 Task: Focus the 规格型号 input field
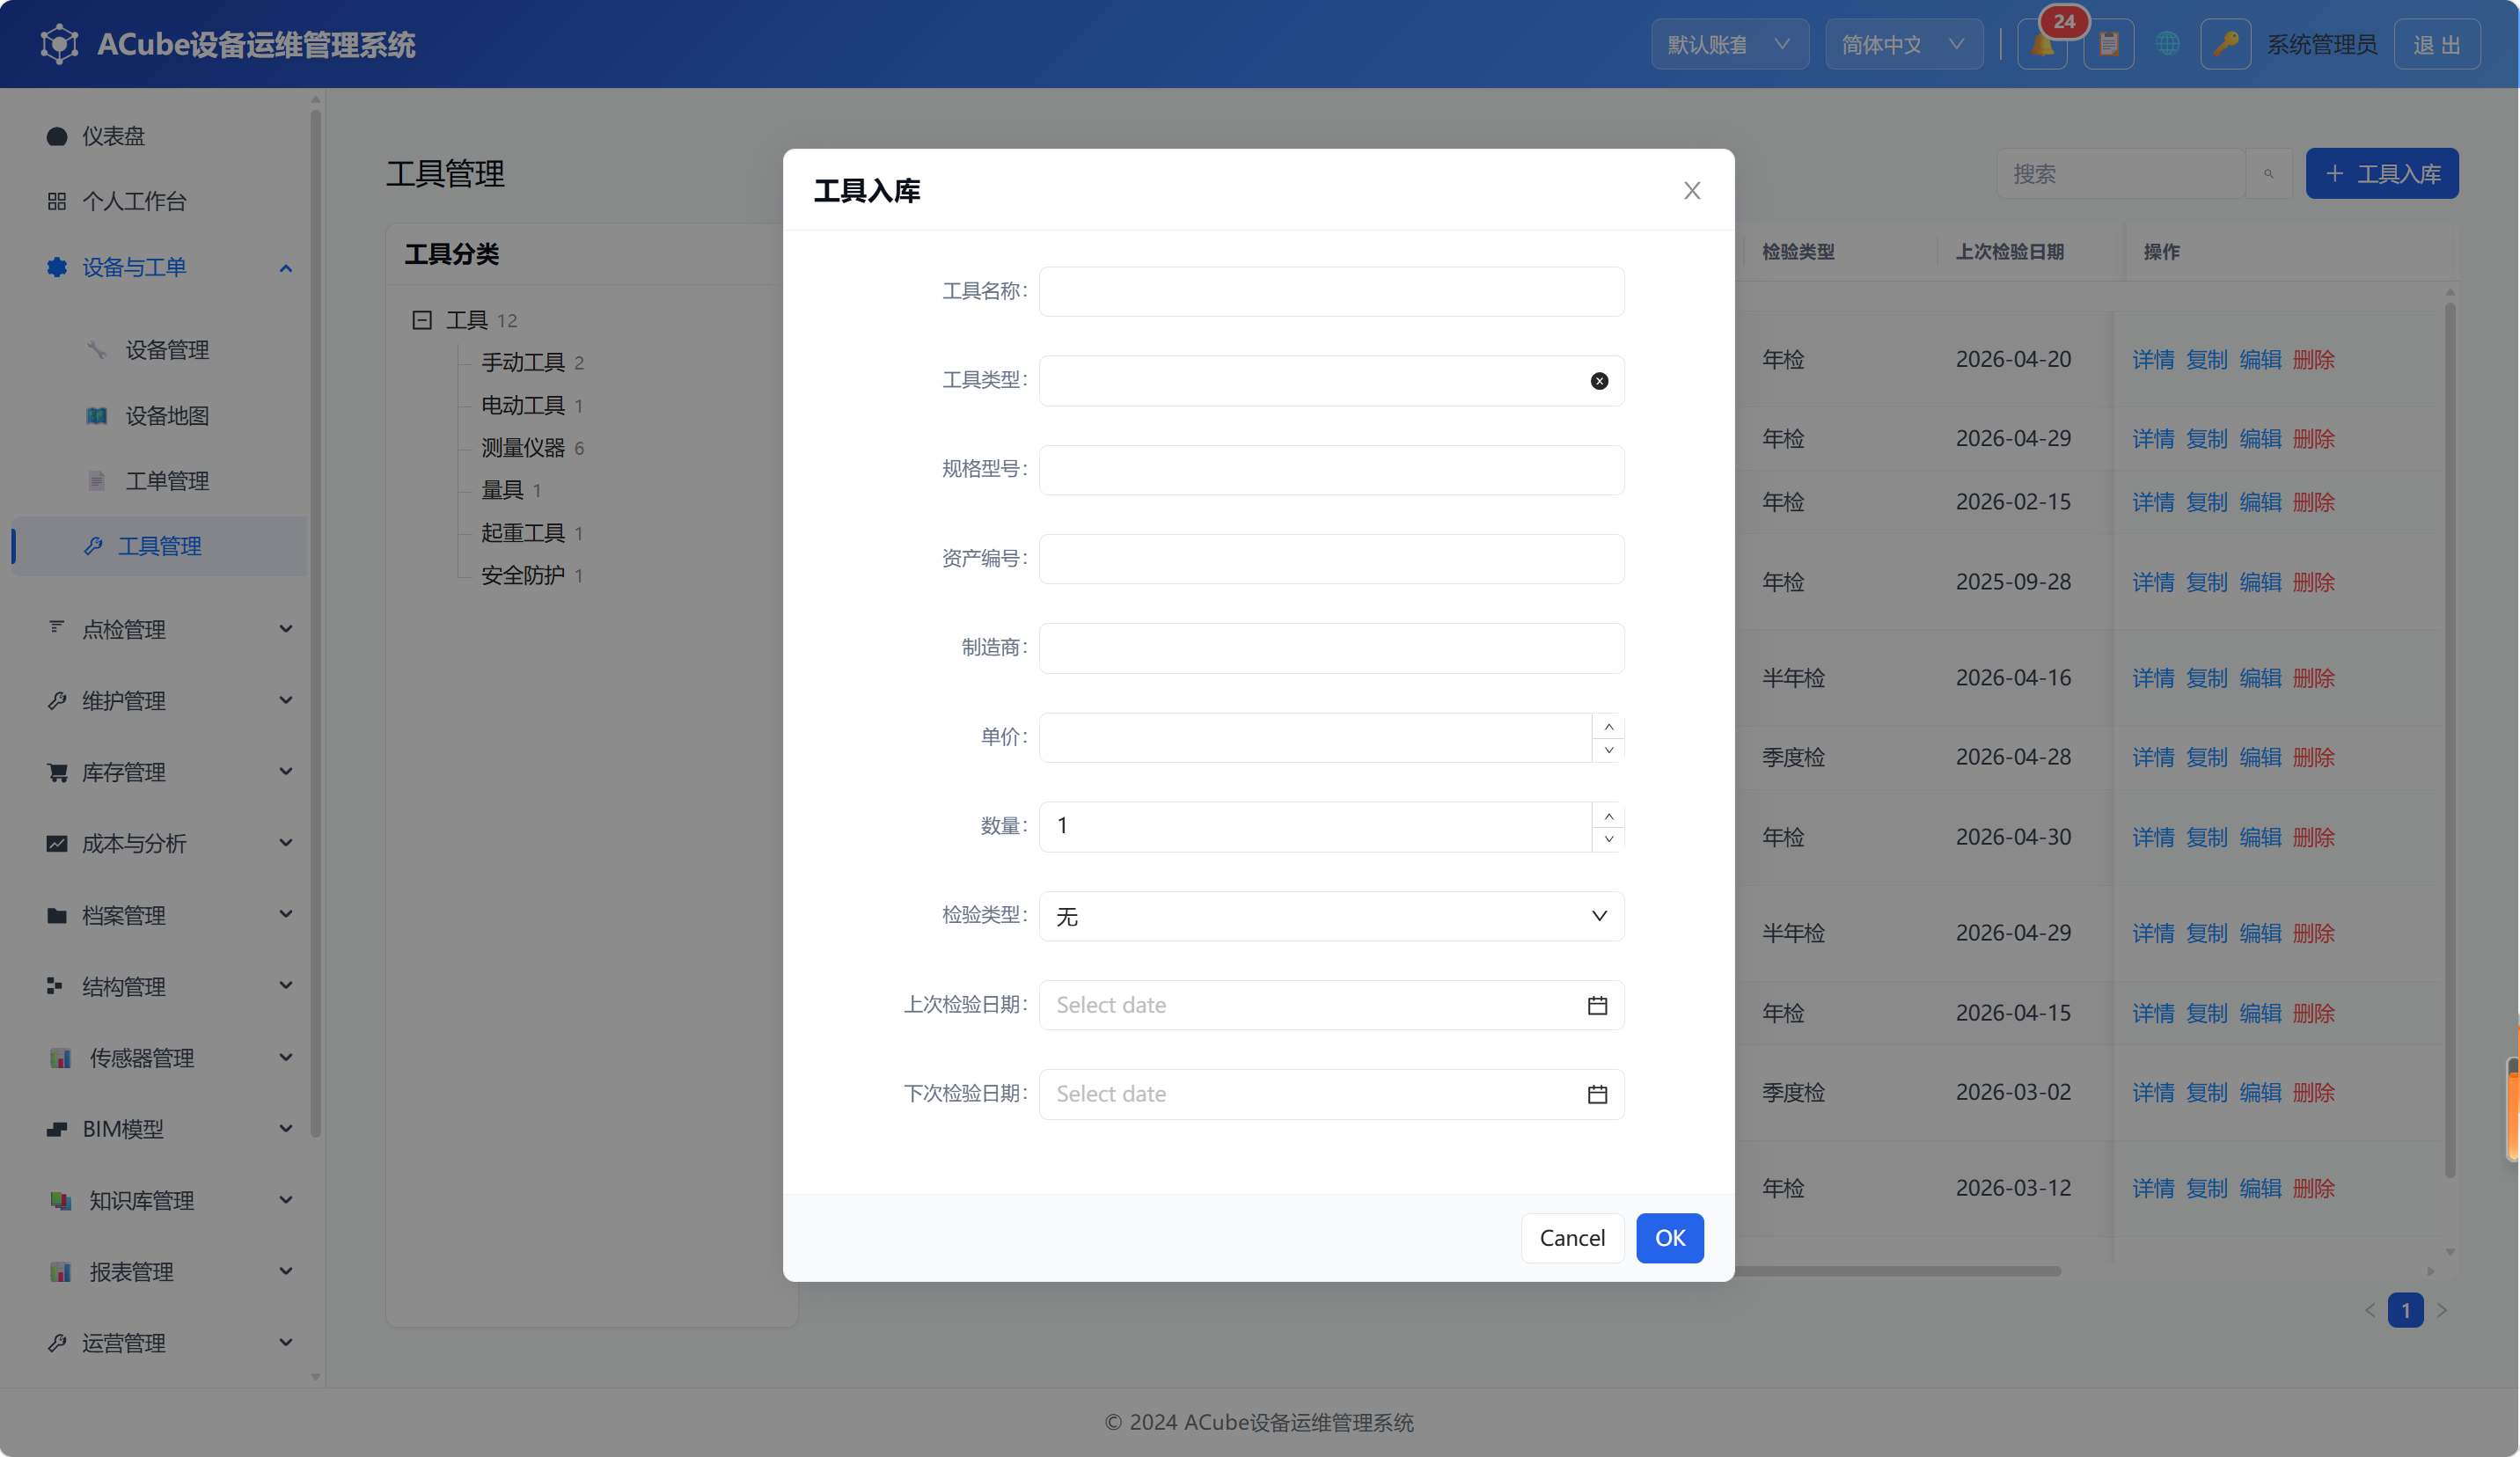(x=1331, y=470)
